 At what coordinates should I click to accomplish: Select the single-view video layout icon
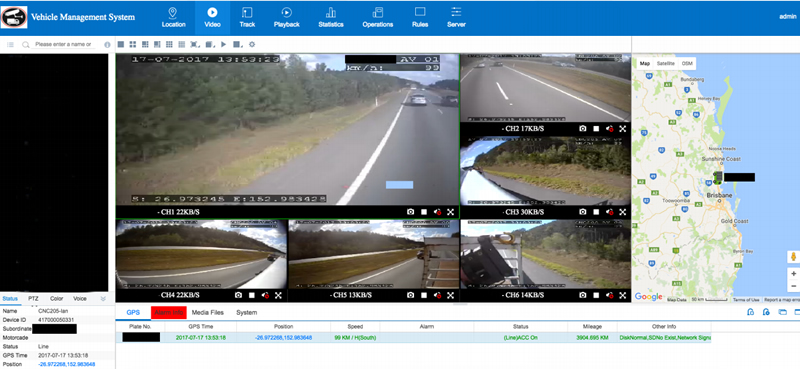coord(120,44)
